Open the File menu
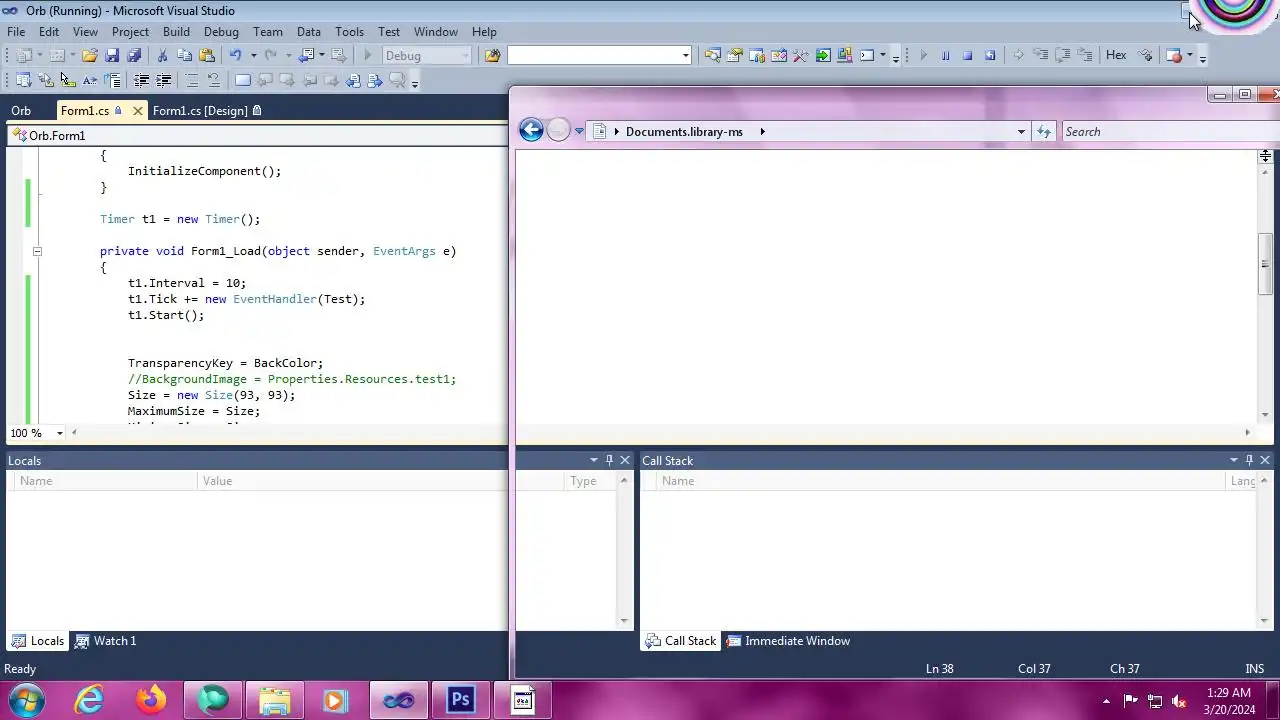 point(17,32)
